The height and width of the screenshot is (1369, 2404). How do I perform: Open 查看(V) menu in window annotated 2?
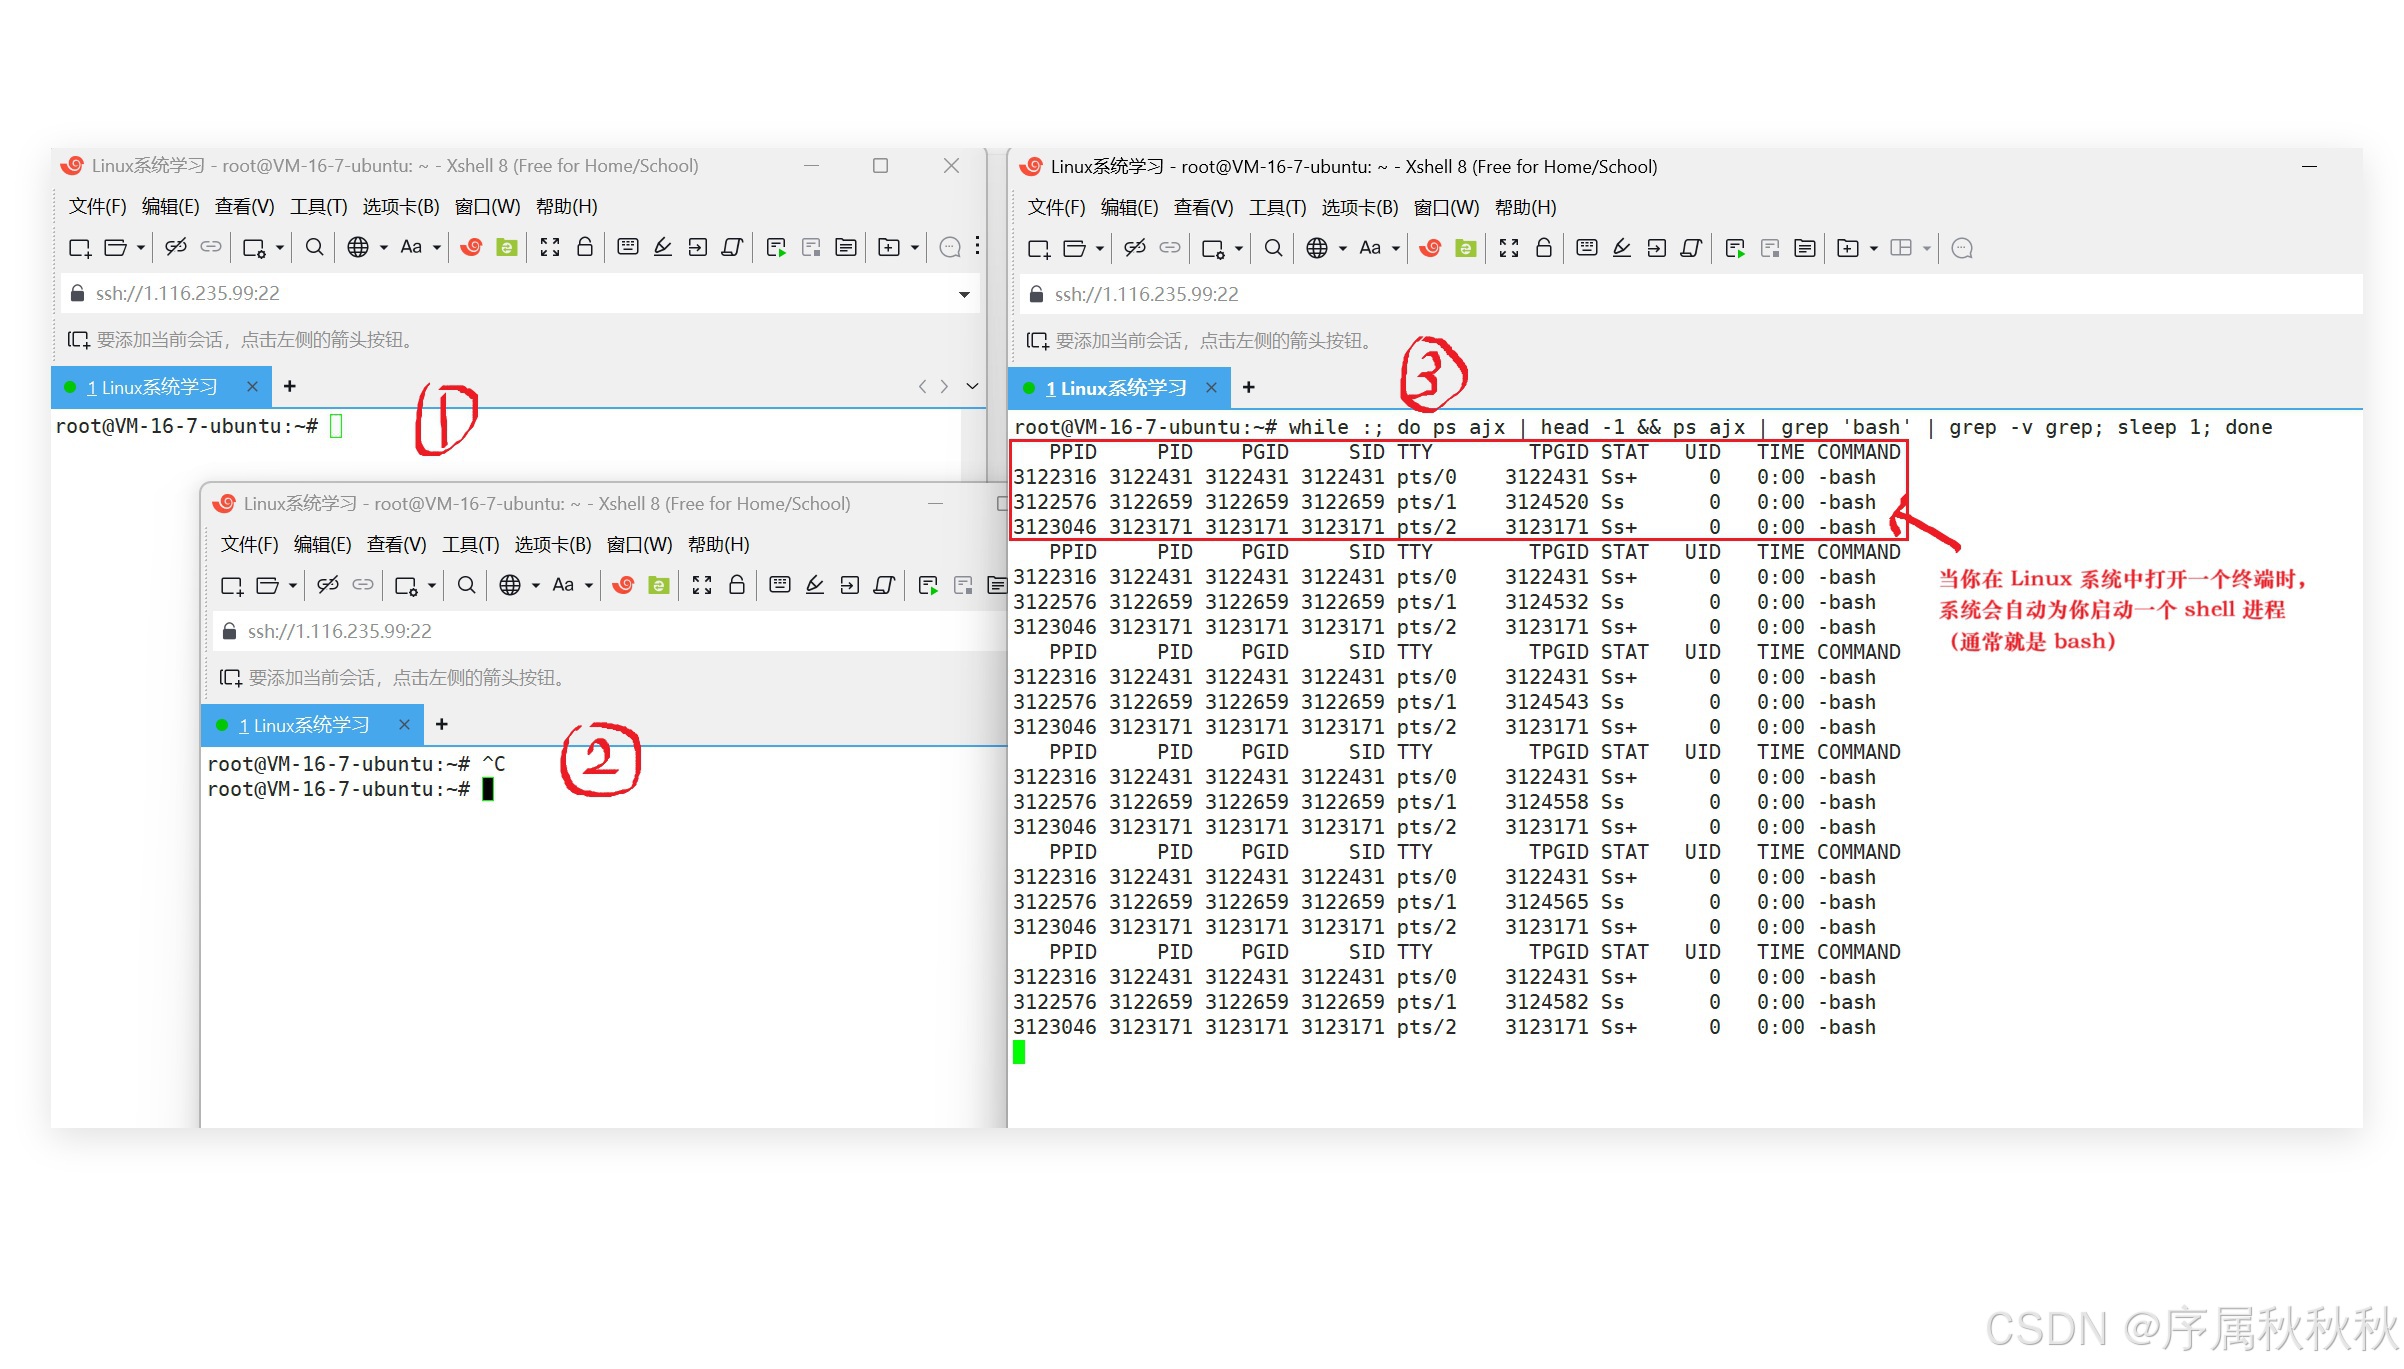click(396, 545)
